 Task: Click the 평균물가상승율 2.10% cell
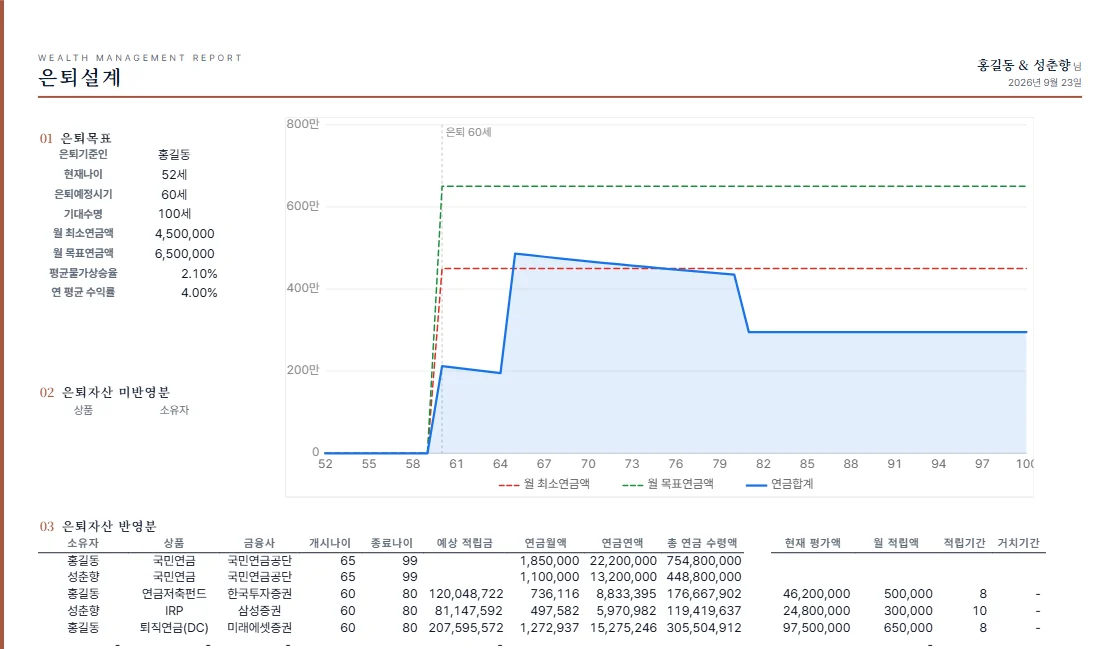click(x=199, y=273)
